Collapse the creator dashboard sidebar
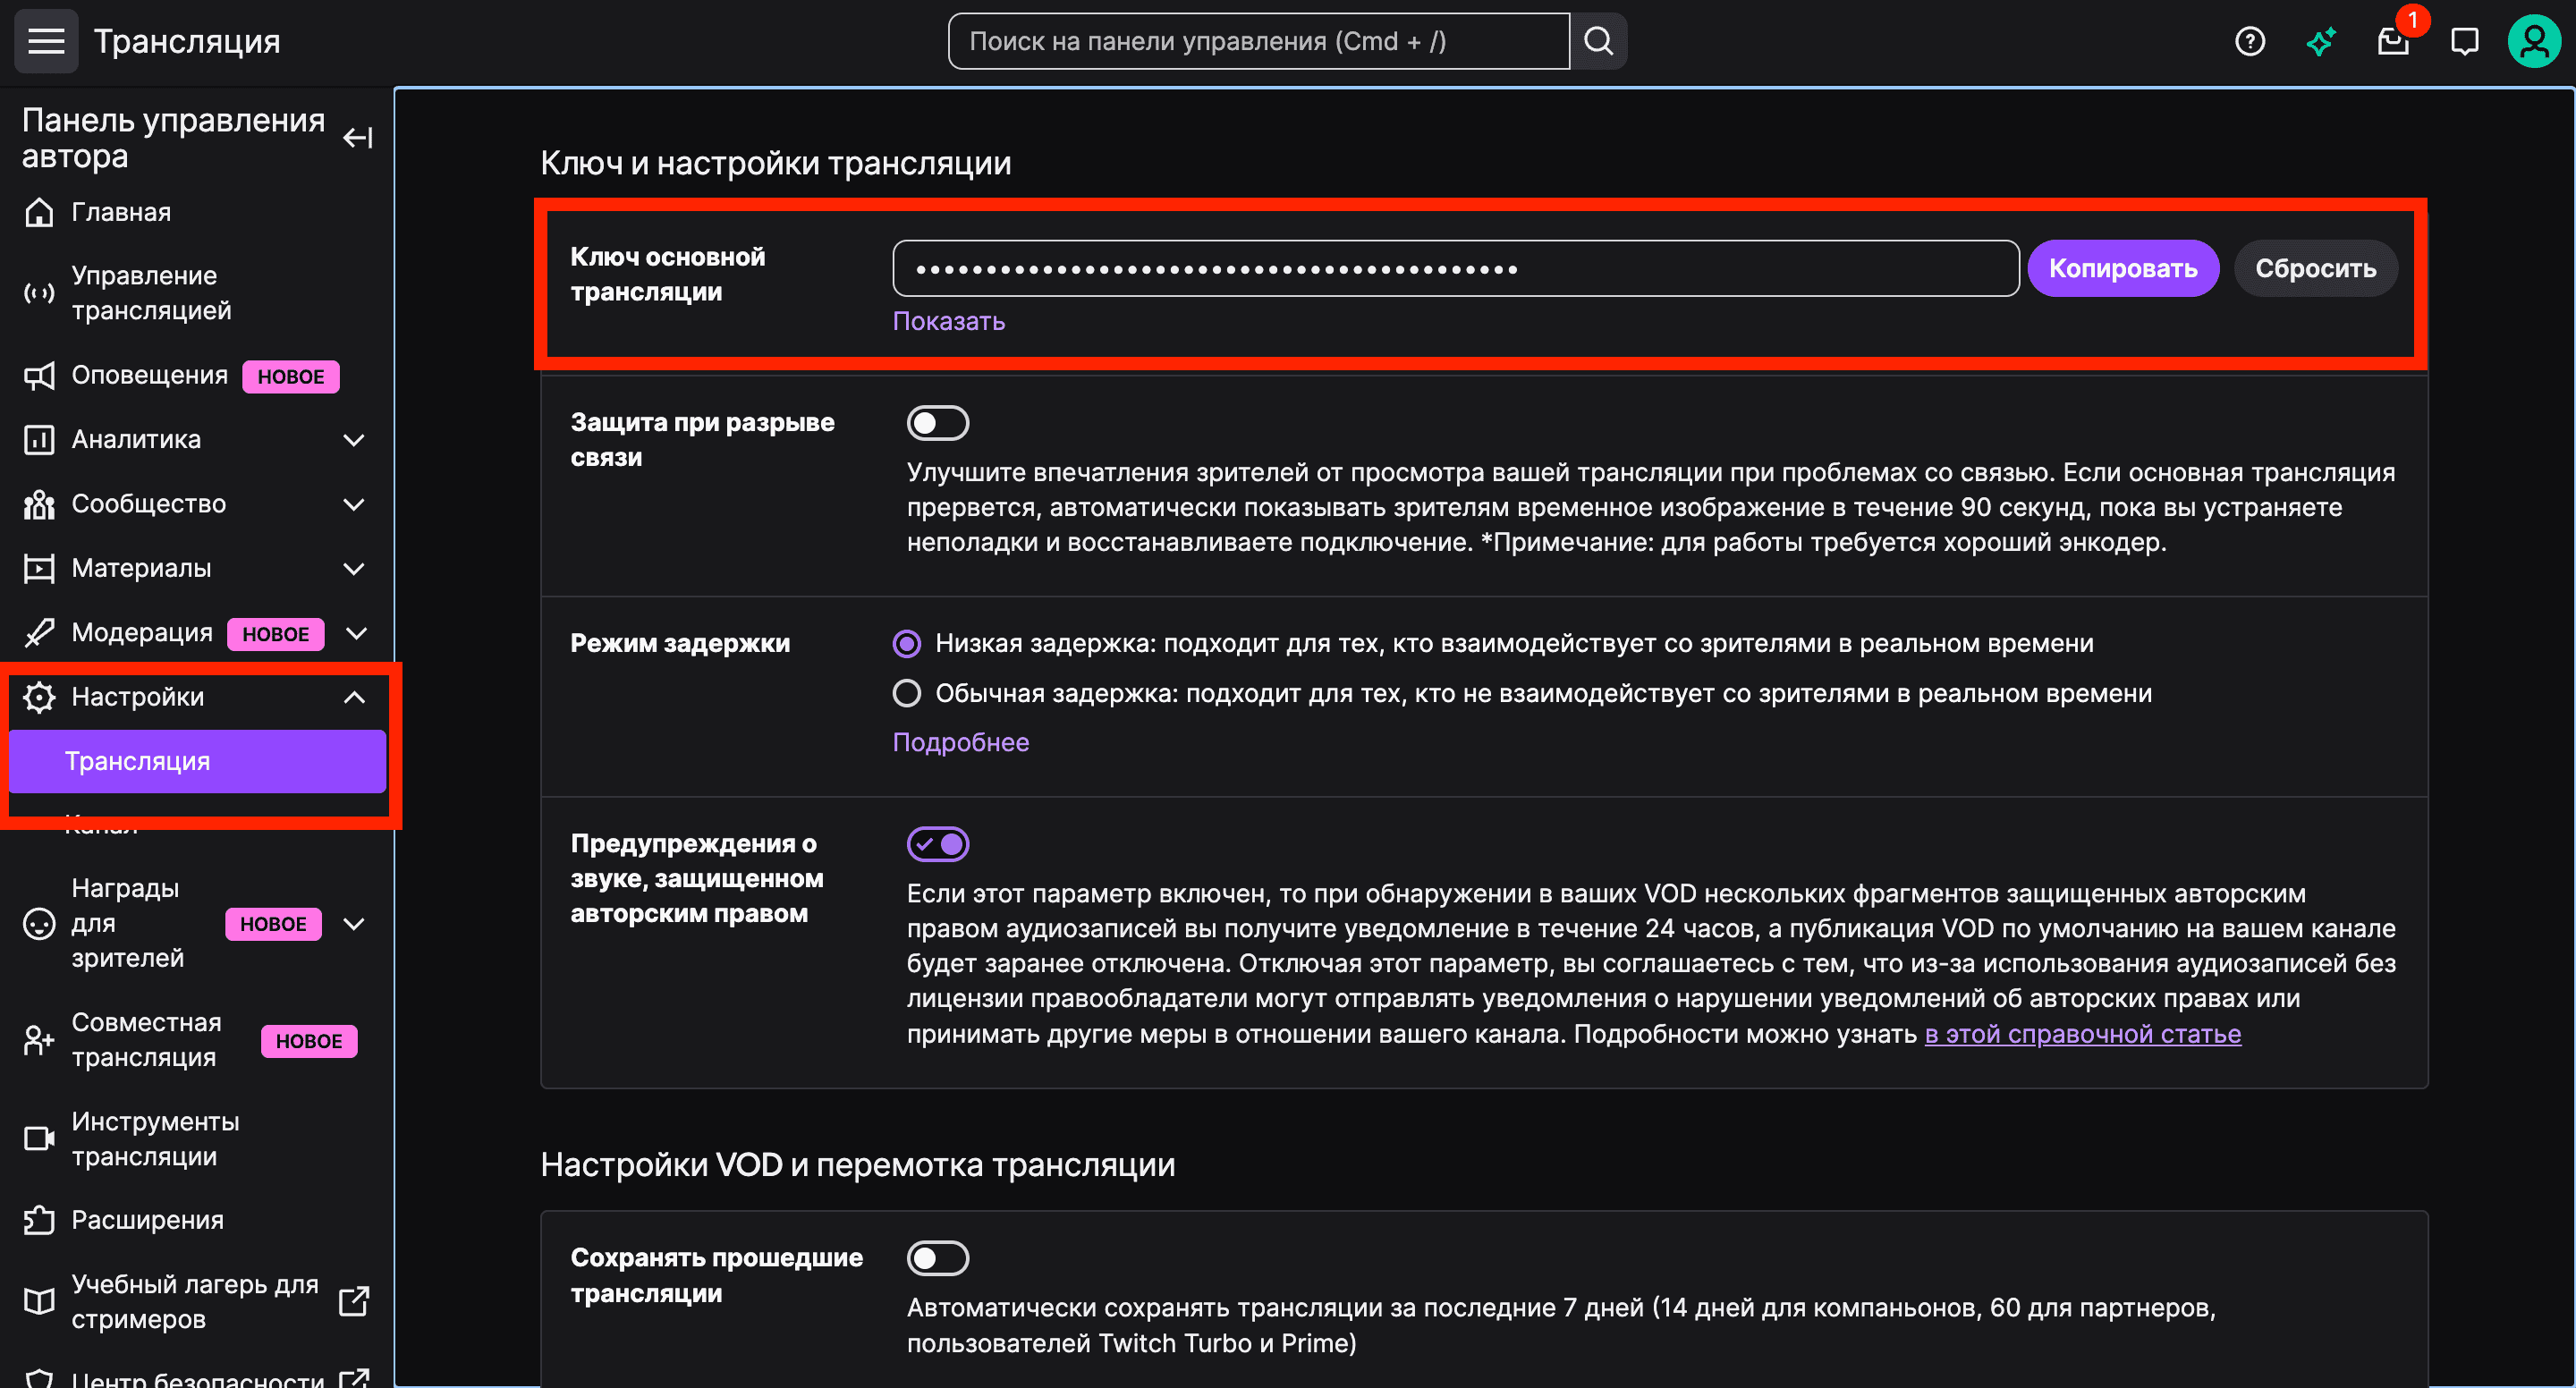2576x1388 pixels. 356,137
